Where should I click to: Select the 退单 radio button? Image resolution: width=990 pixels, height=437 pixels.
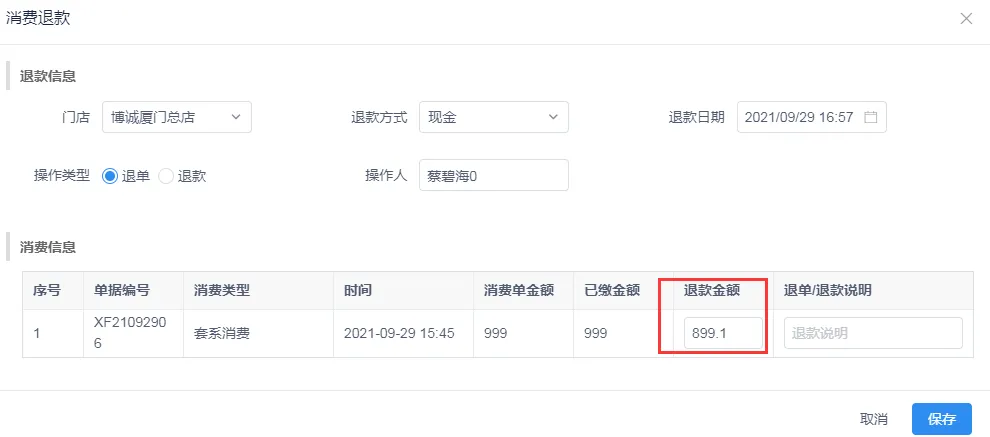(110, 176)
